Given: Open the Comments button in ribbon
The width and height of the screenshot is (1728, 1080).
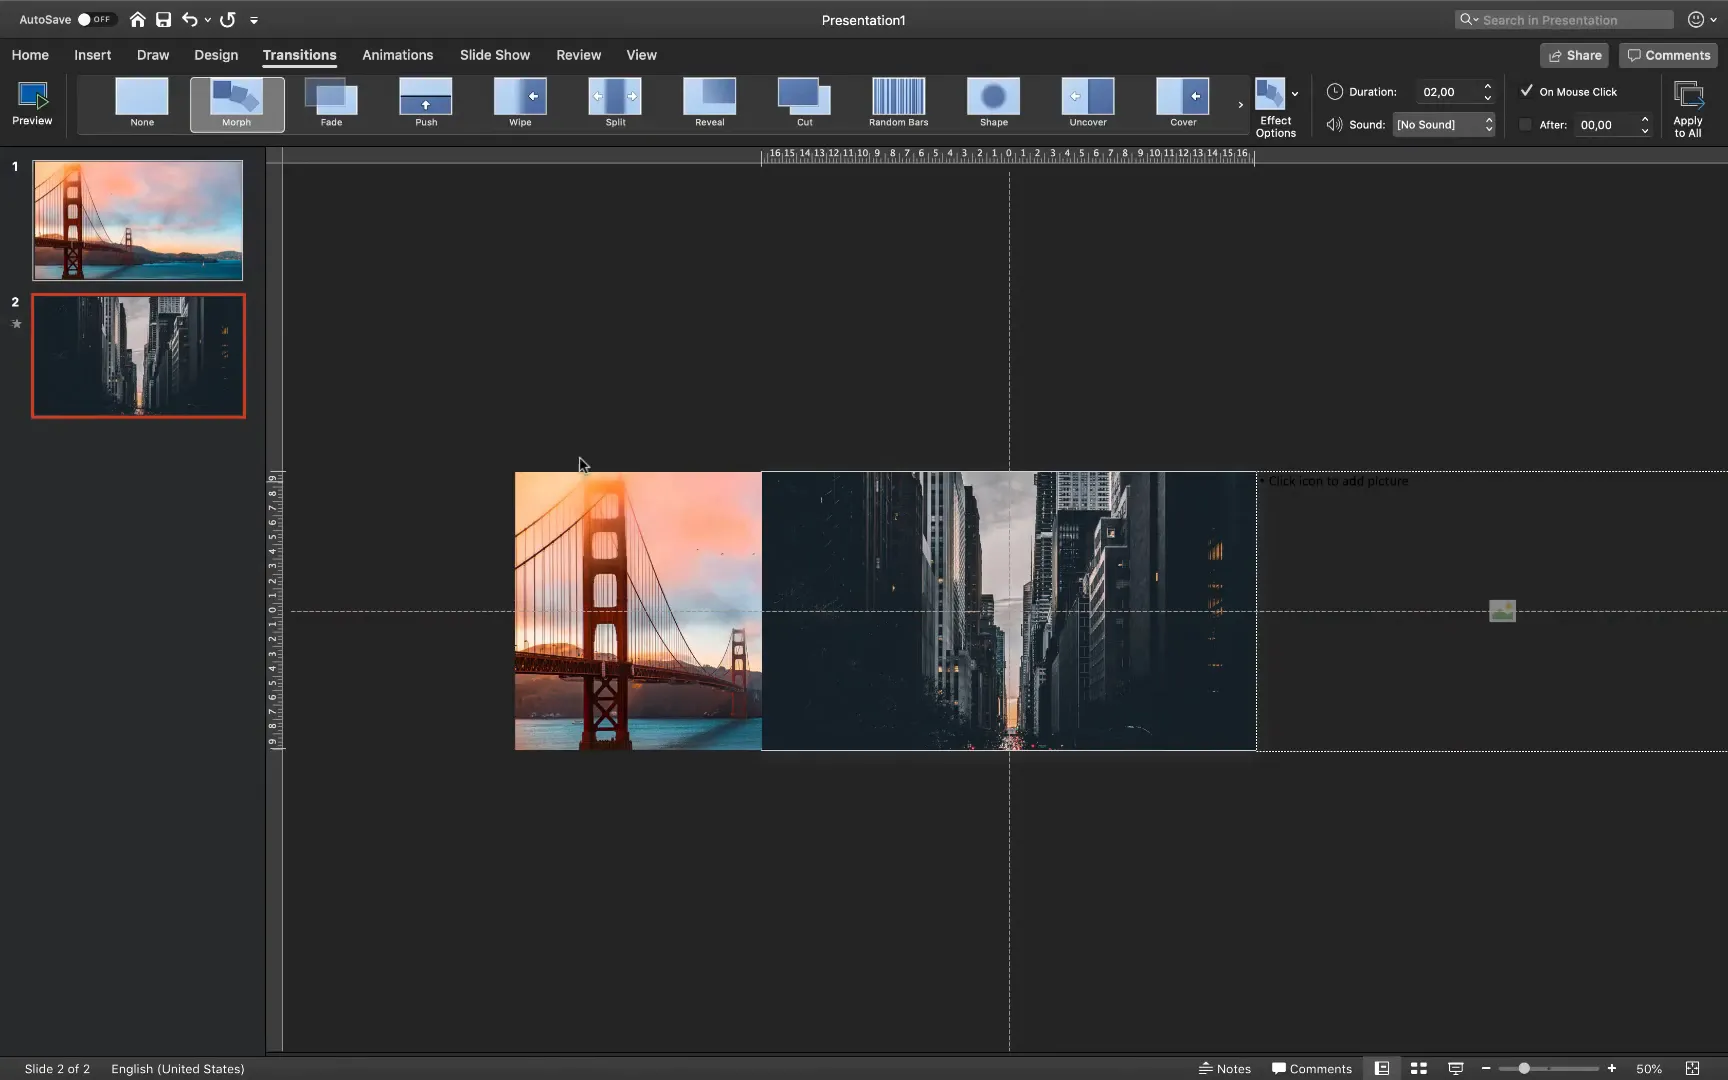Looking at the screenshot, I should point(1668,55).
